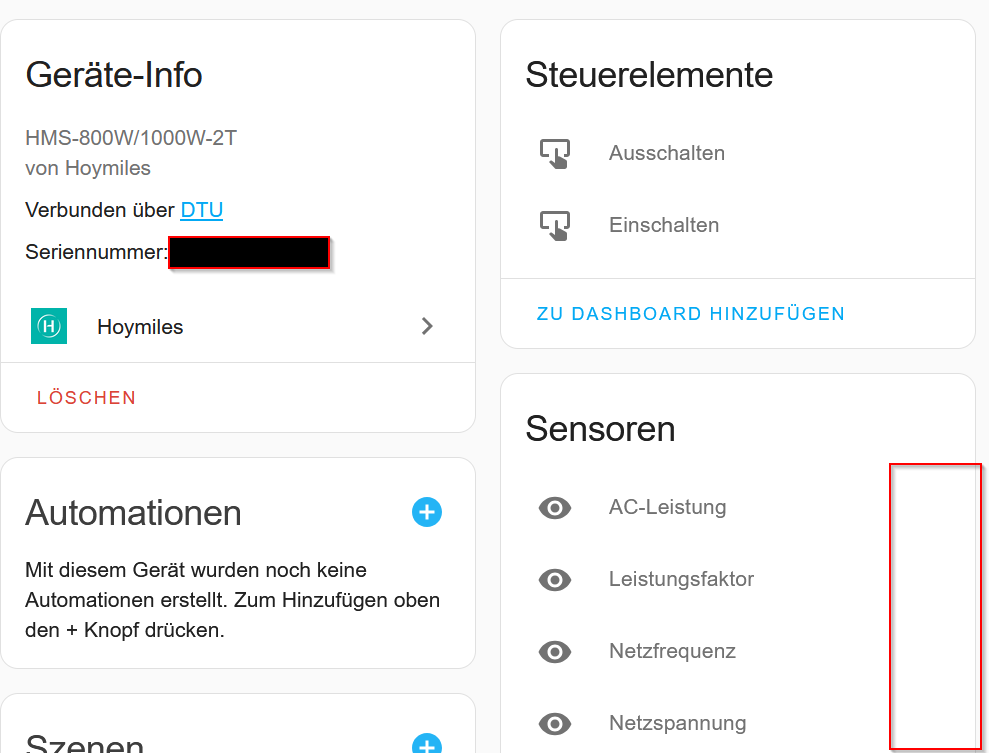
Task: Click the Steuerelemente card heading
Action: (x=649, y=75)
